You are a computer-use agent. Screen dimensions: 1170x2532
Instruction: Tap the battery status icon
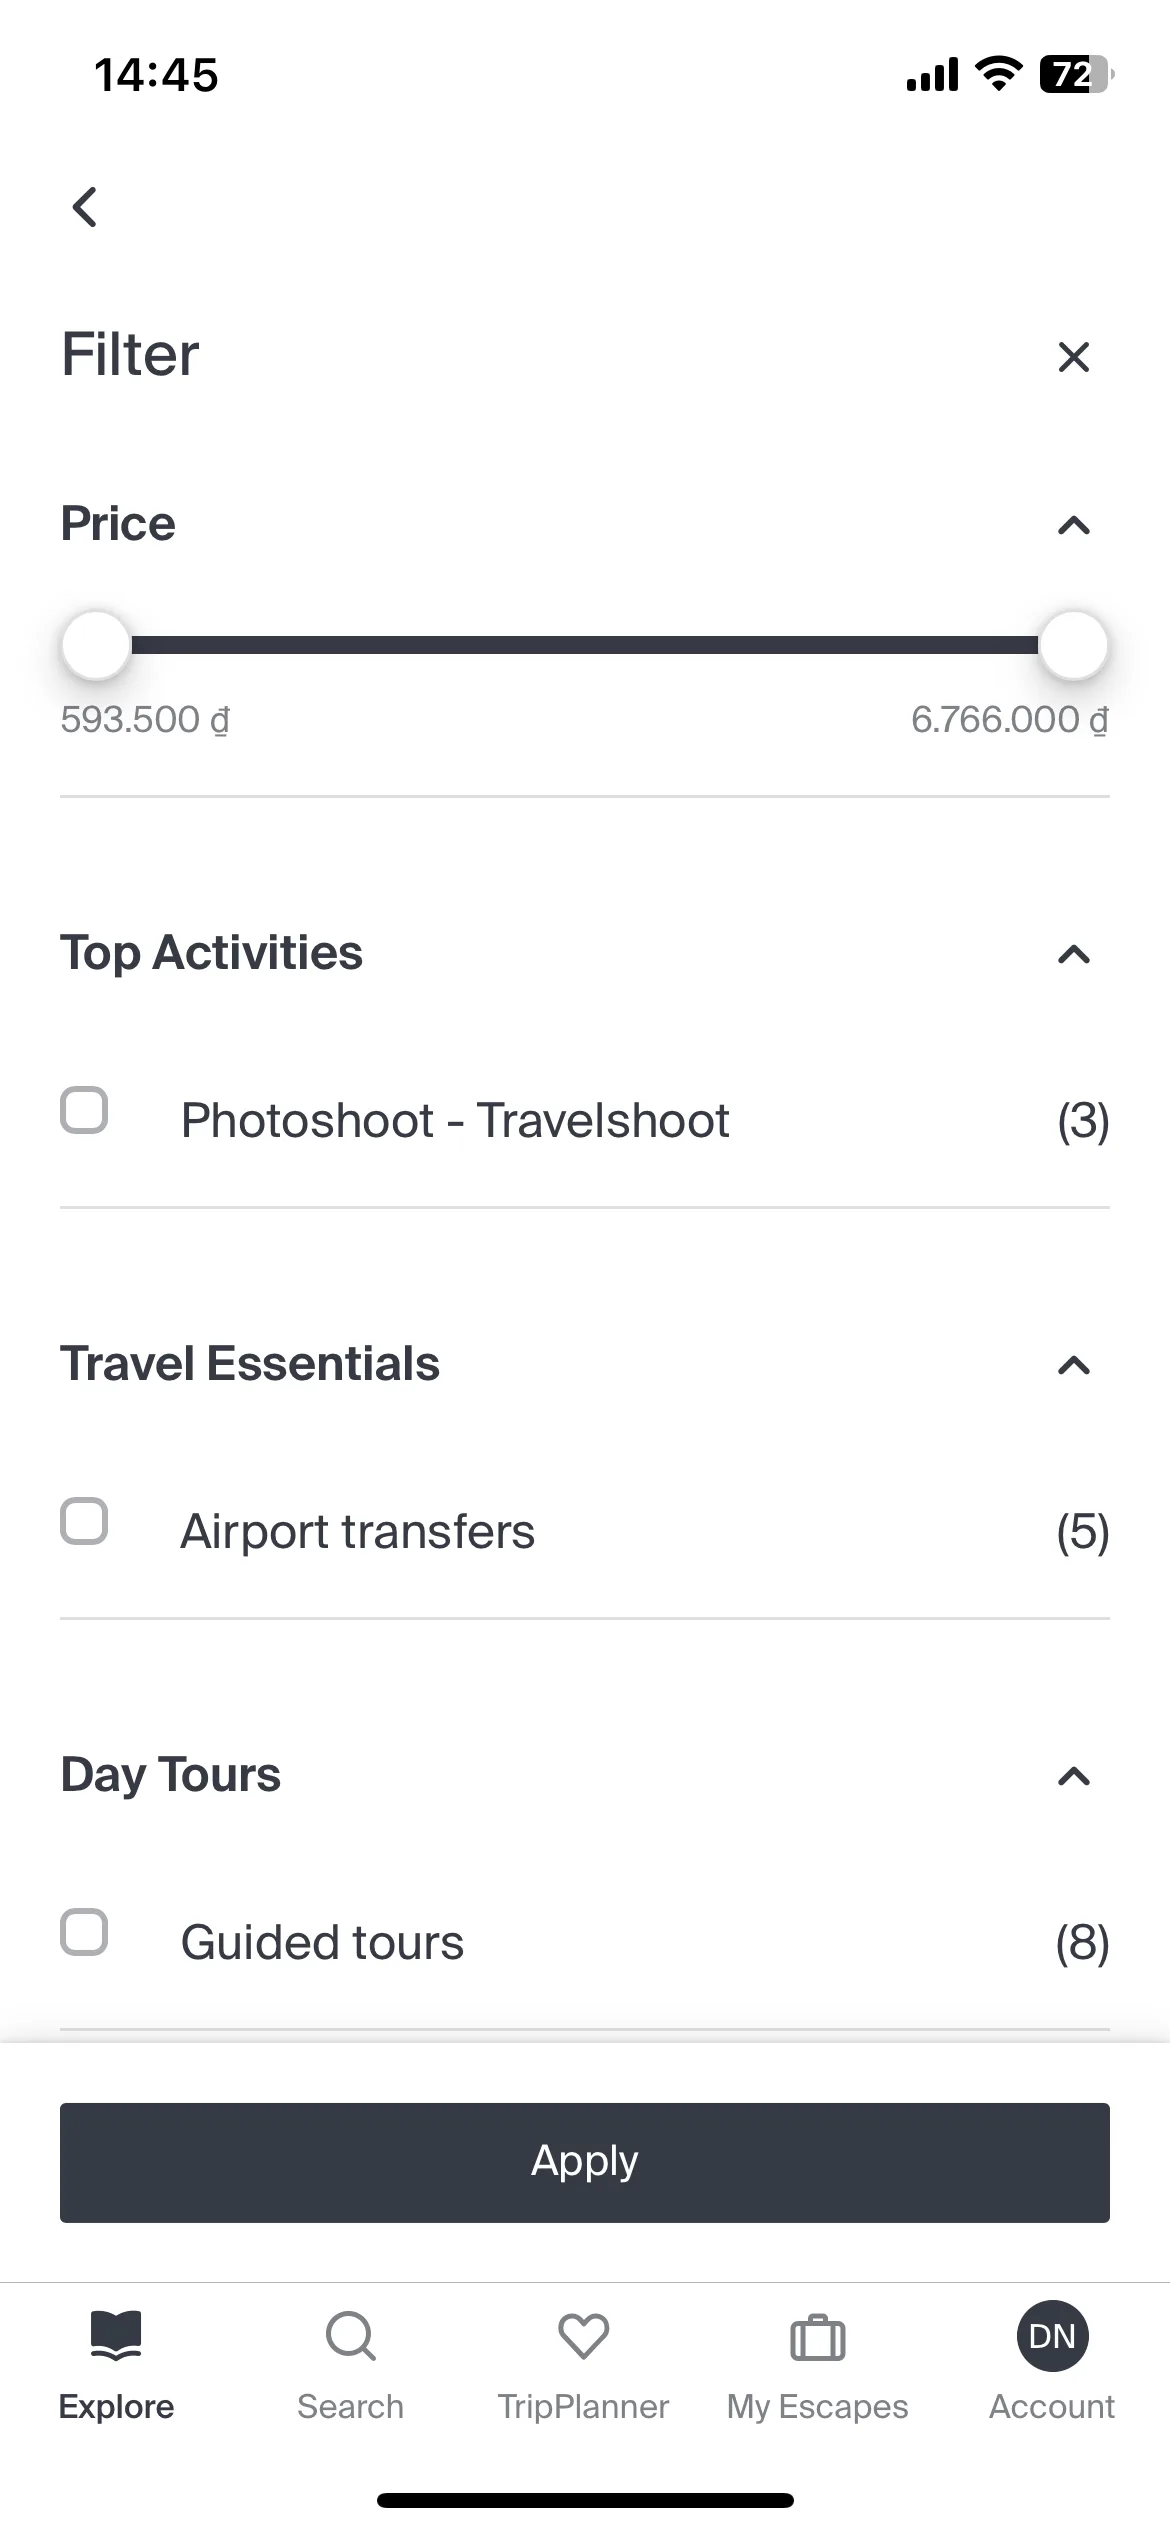(1077, 75)
